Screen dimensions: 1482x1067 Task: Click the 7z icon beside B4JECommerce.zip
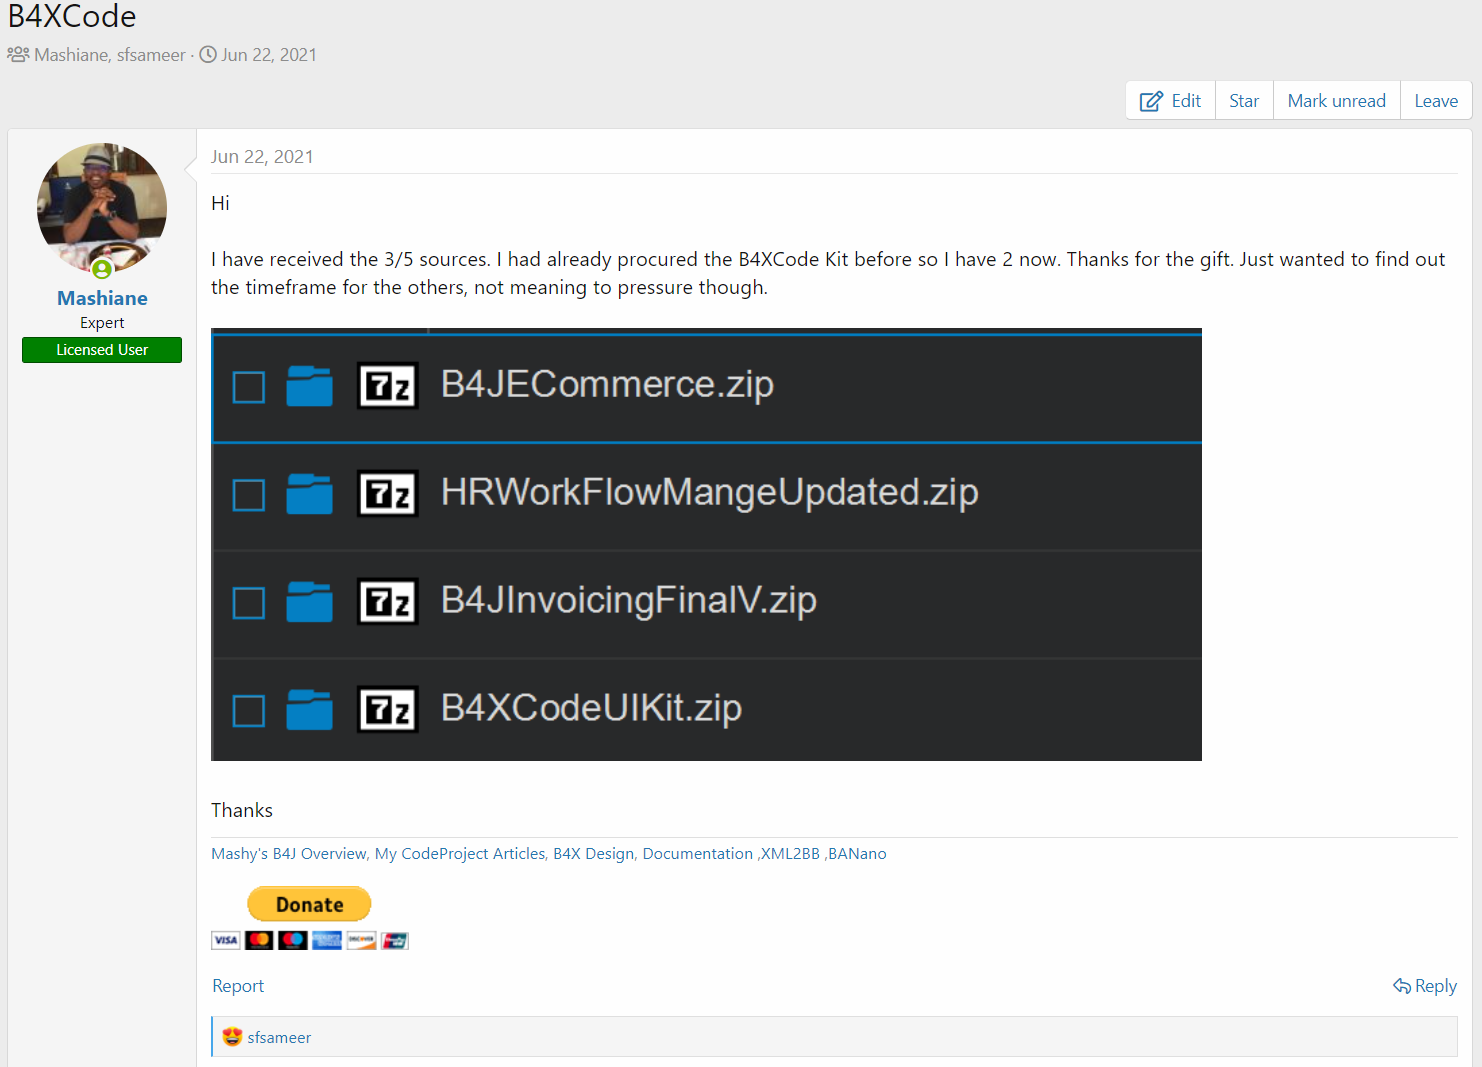point(388,386)
